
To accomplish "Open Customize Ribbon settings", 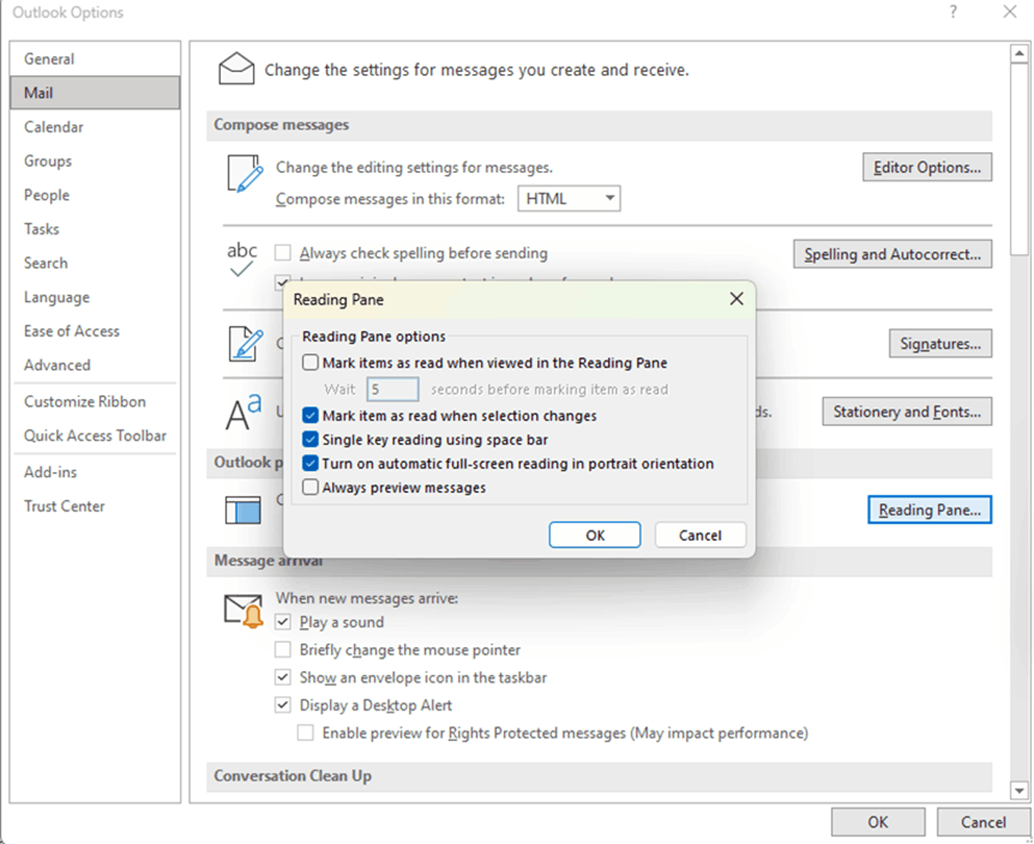I will [95, 402].
